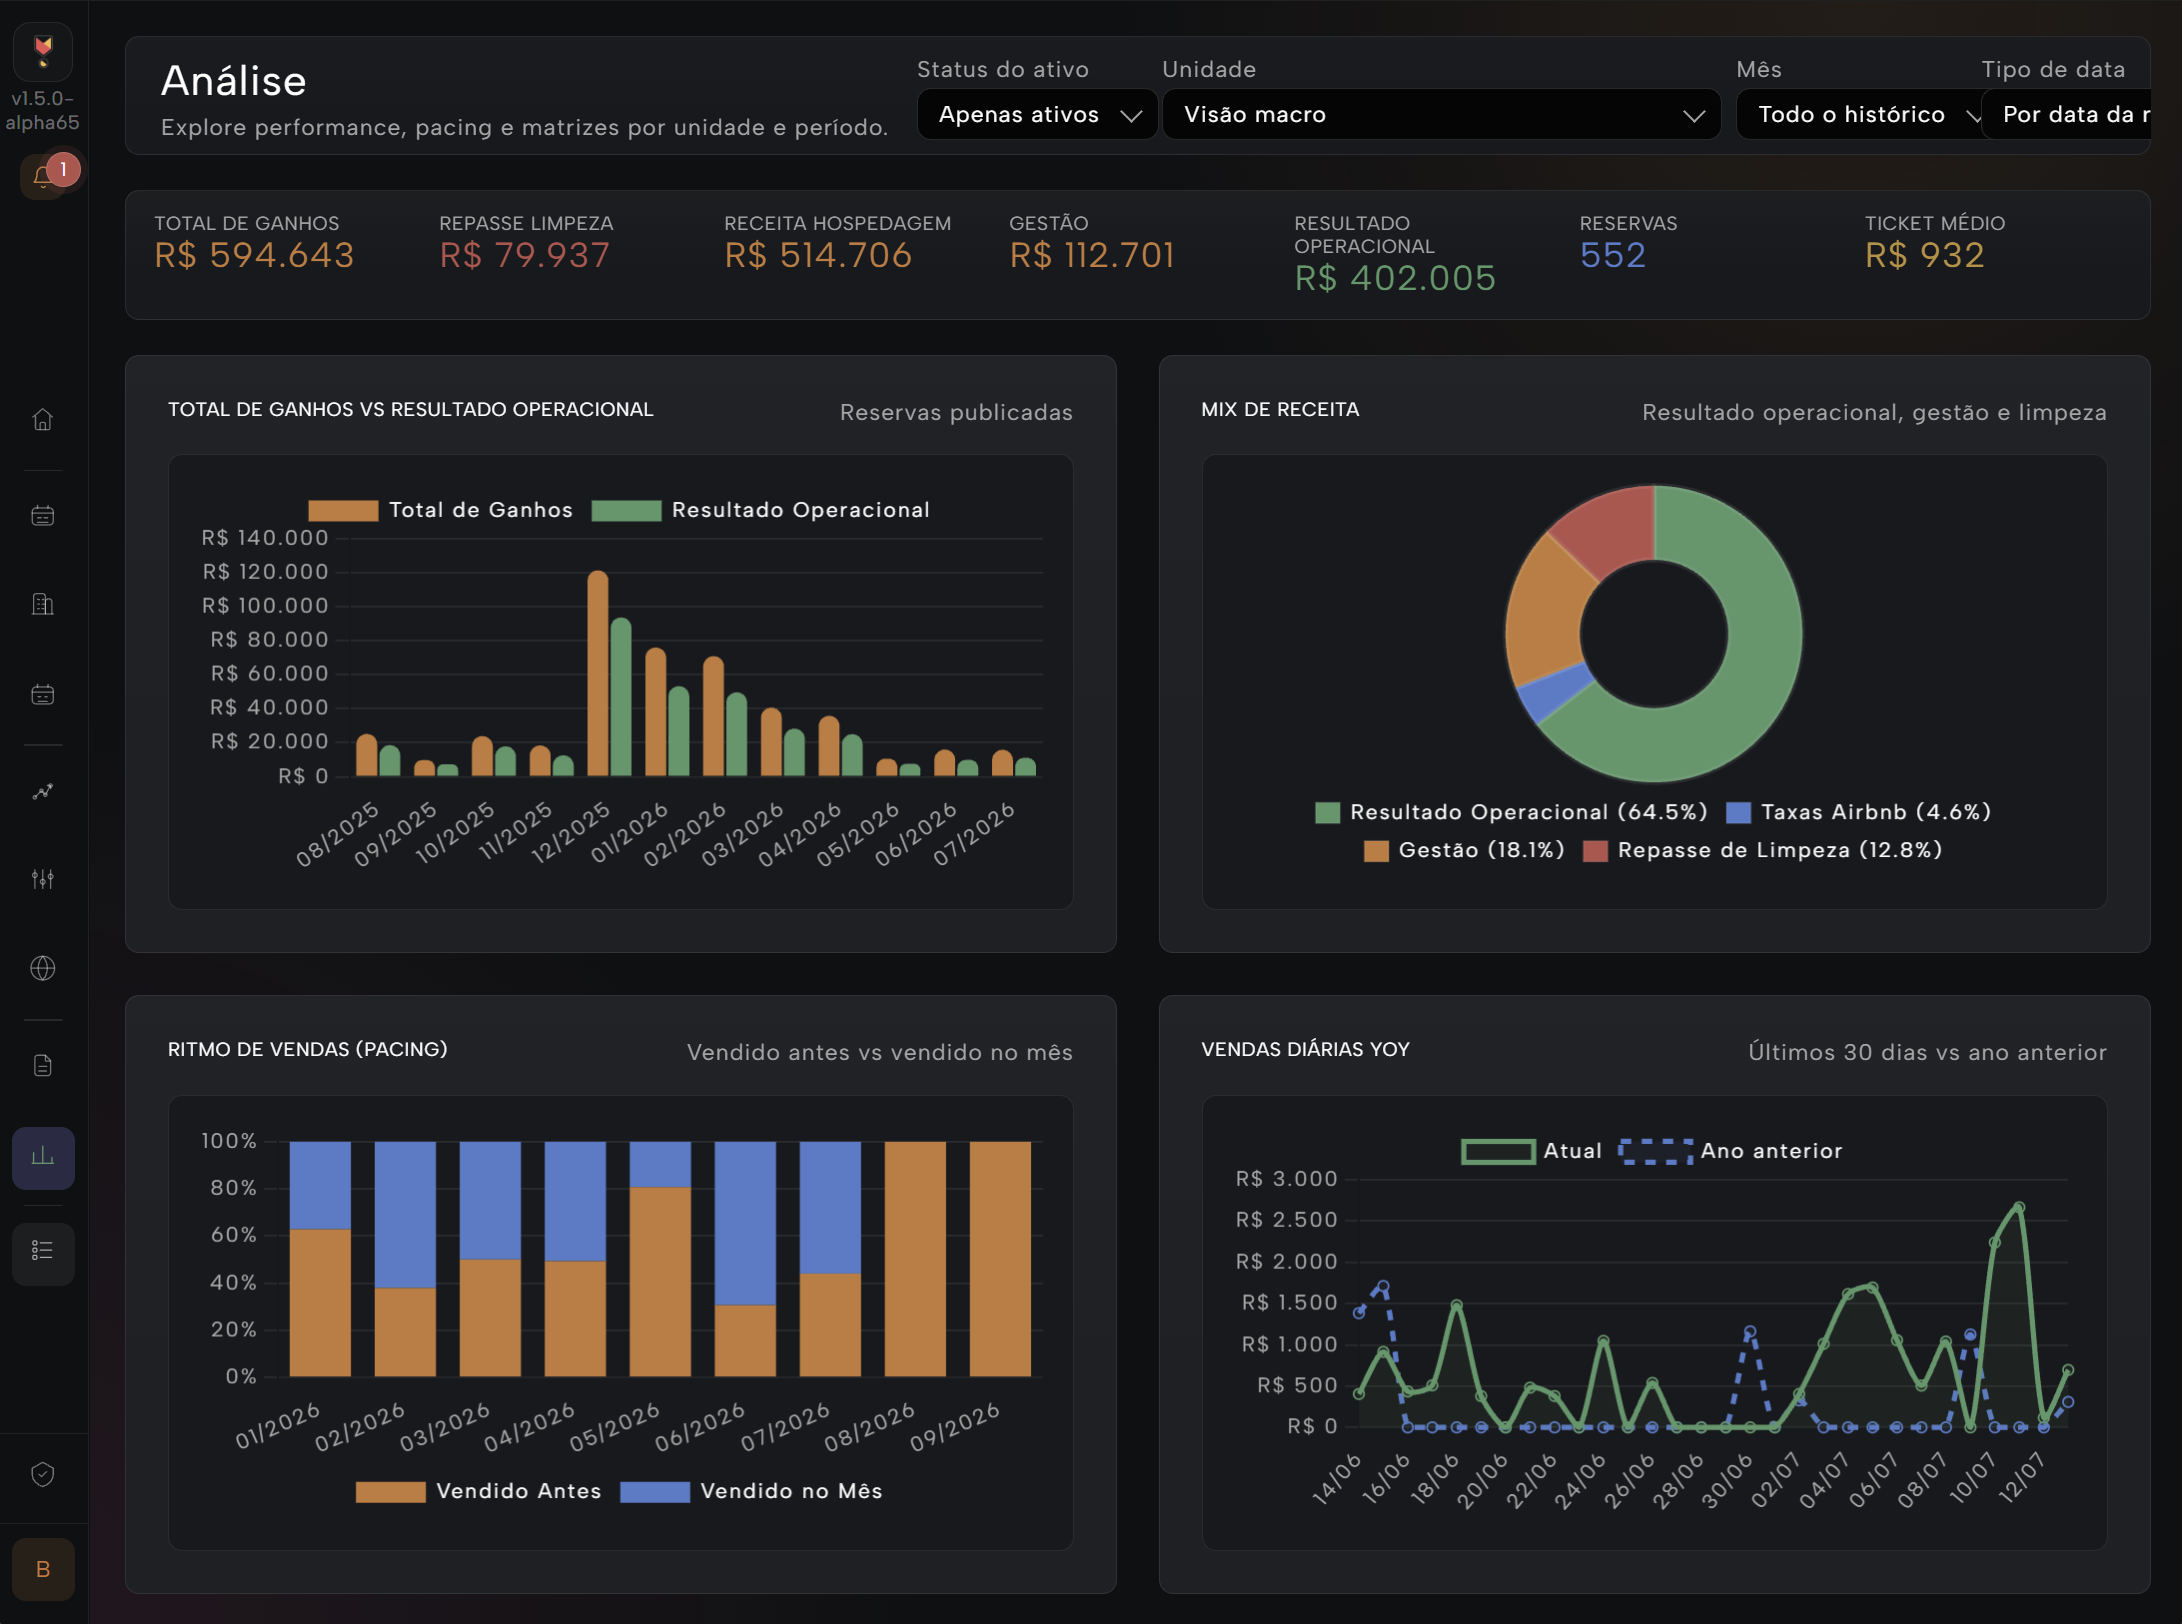This screenshot has width=2182, height=1624.
Task: Expand the Unidade Visão macro dropdown
Action: tap(1441, 114)
